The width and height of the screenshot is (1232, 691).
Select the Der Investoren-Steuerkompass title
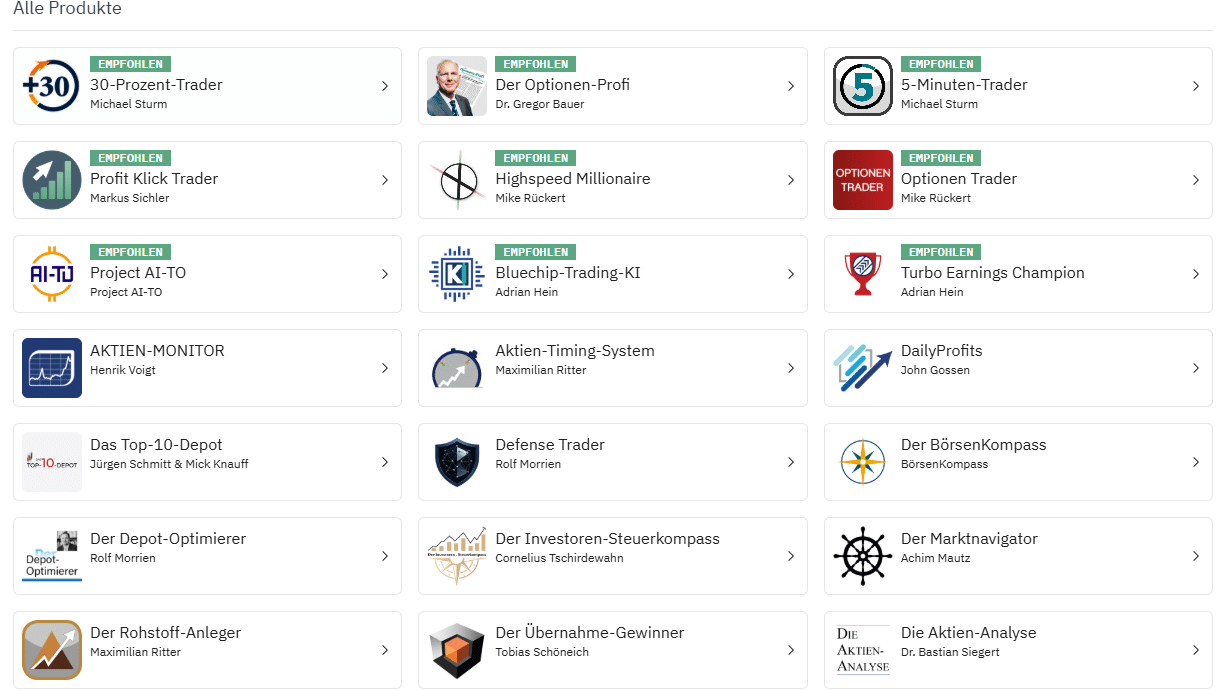tap(607, 539)
